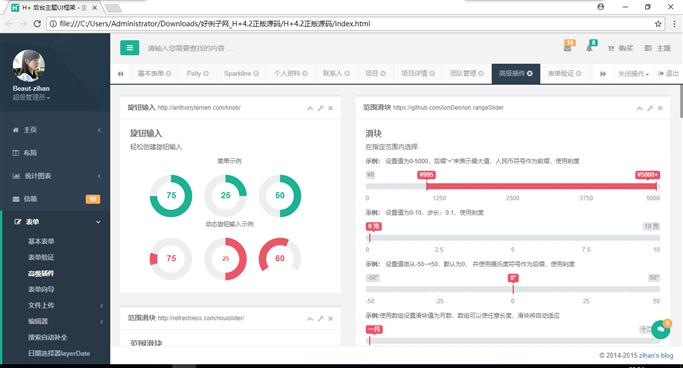Click the 一月 month slider handle
683x368 pixels.
coord(374,329)
